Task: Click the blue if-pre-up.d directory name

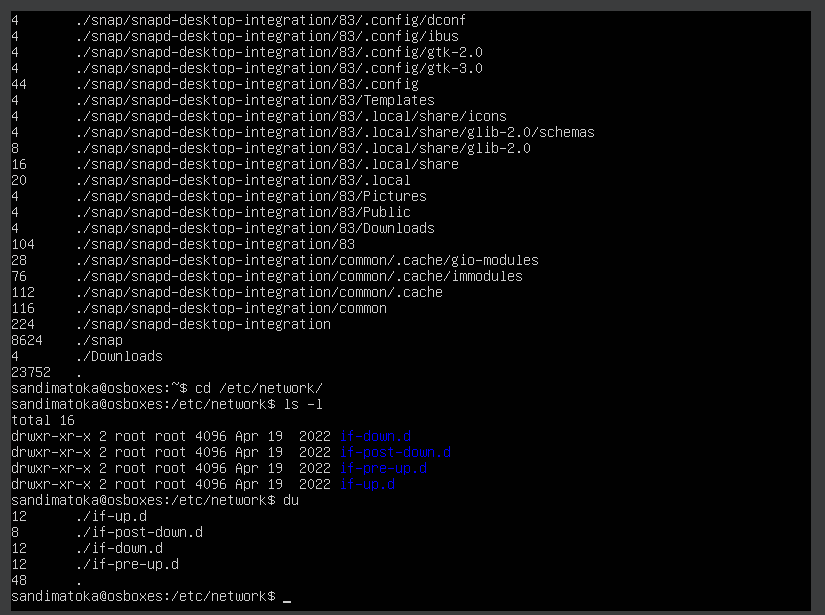Action: coord(383,468)
